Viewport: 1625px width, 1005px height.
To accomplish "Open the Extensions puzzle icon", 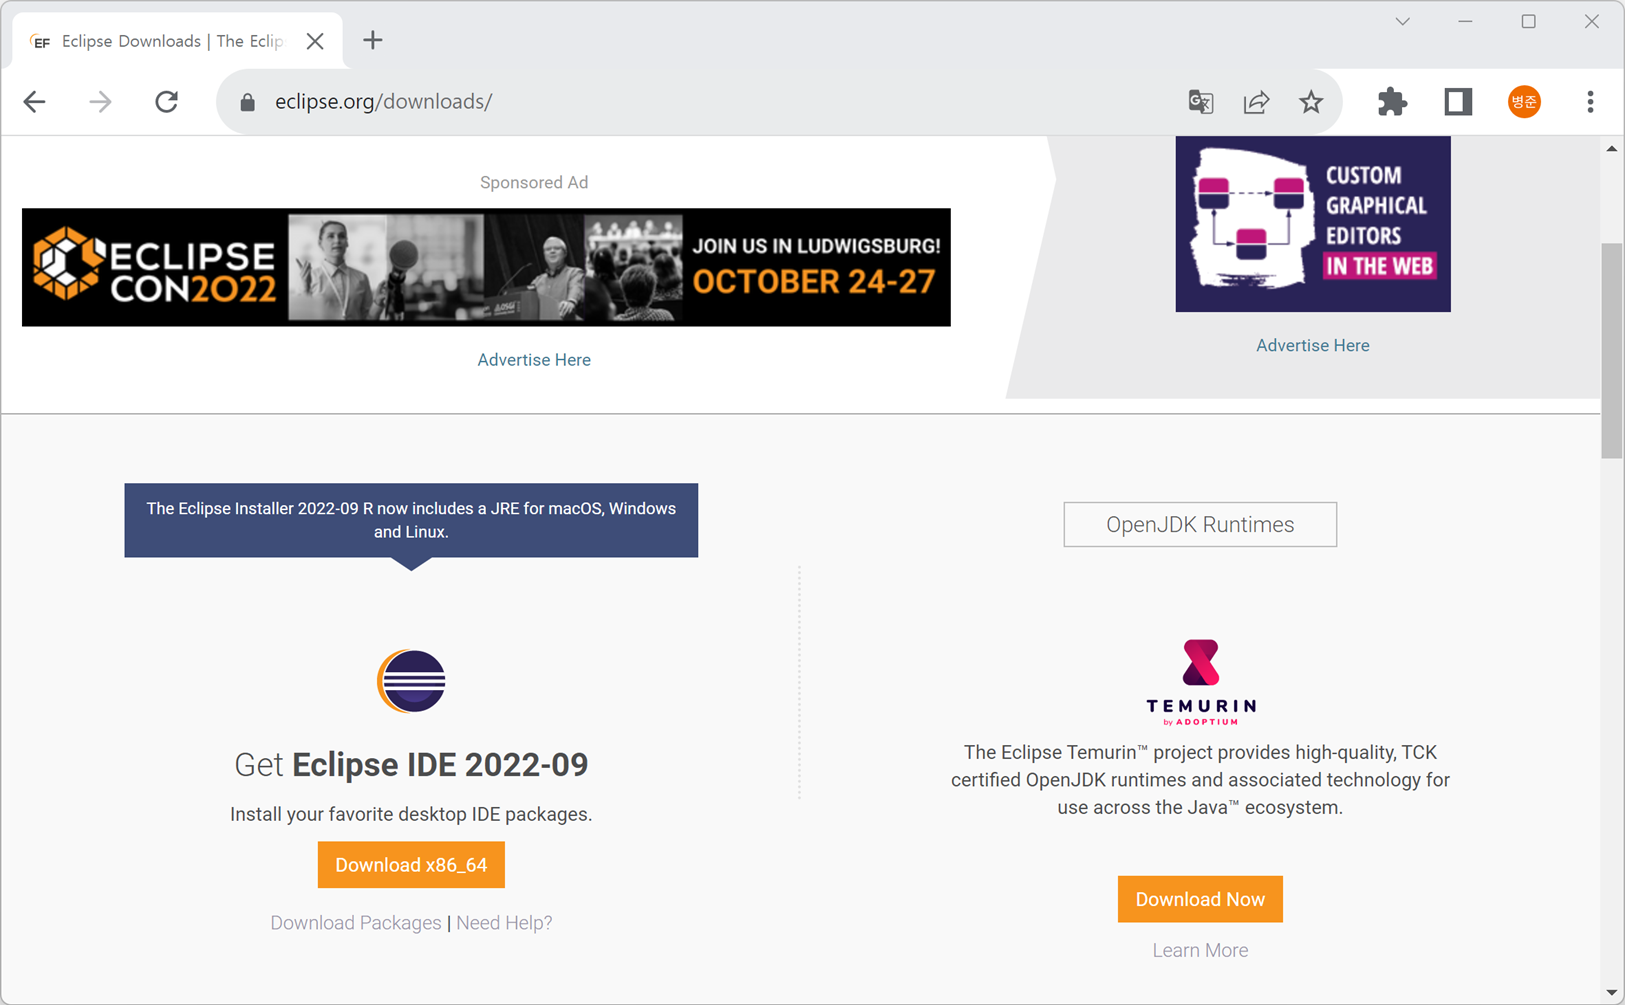I will (1392, 101).
